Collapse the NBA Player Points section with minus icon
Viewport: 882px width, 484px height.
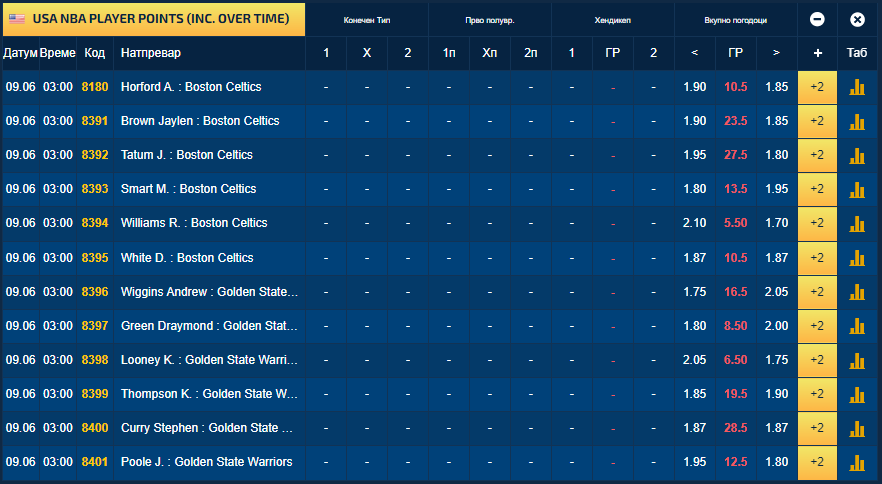pyautogui.click(x=817, y=20)
